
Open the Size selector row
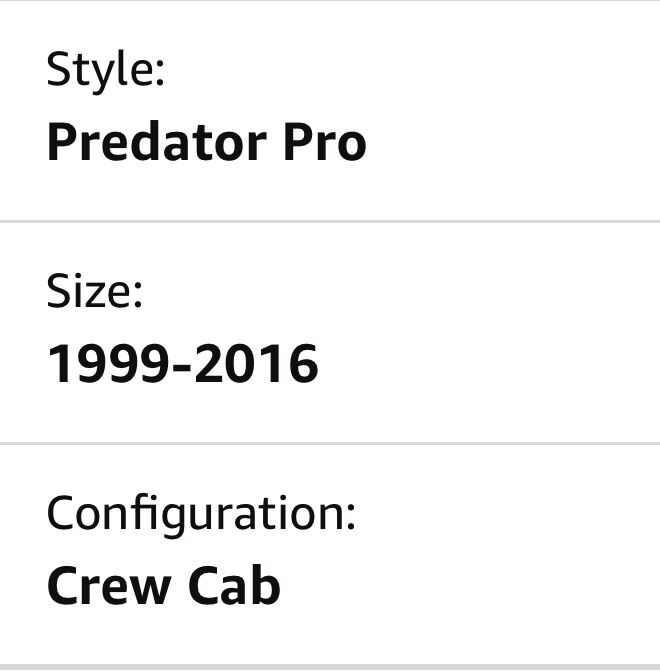(330, 332)
